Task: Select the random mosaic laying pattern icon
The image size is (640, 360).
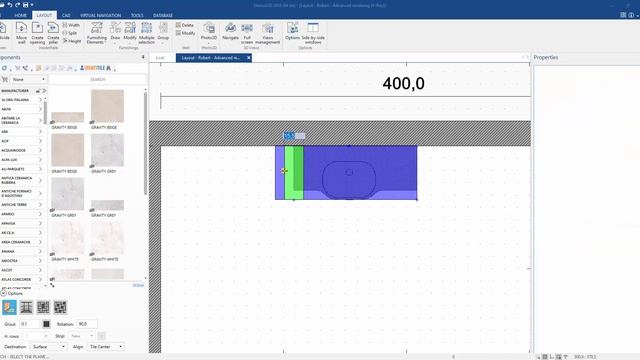Action: [x=60, y=307]
